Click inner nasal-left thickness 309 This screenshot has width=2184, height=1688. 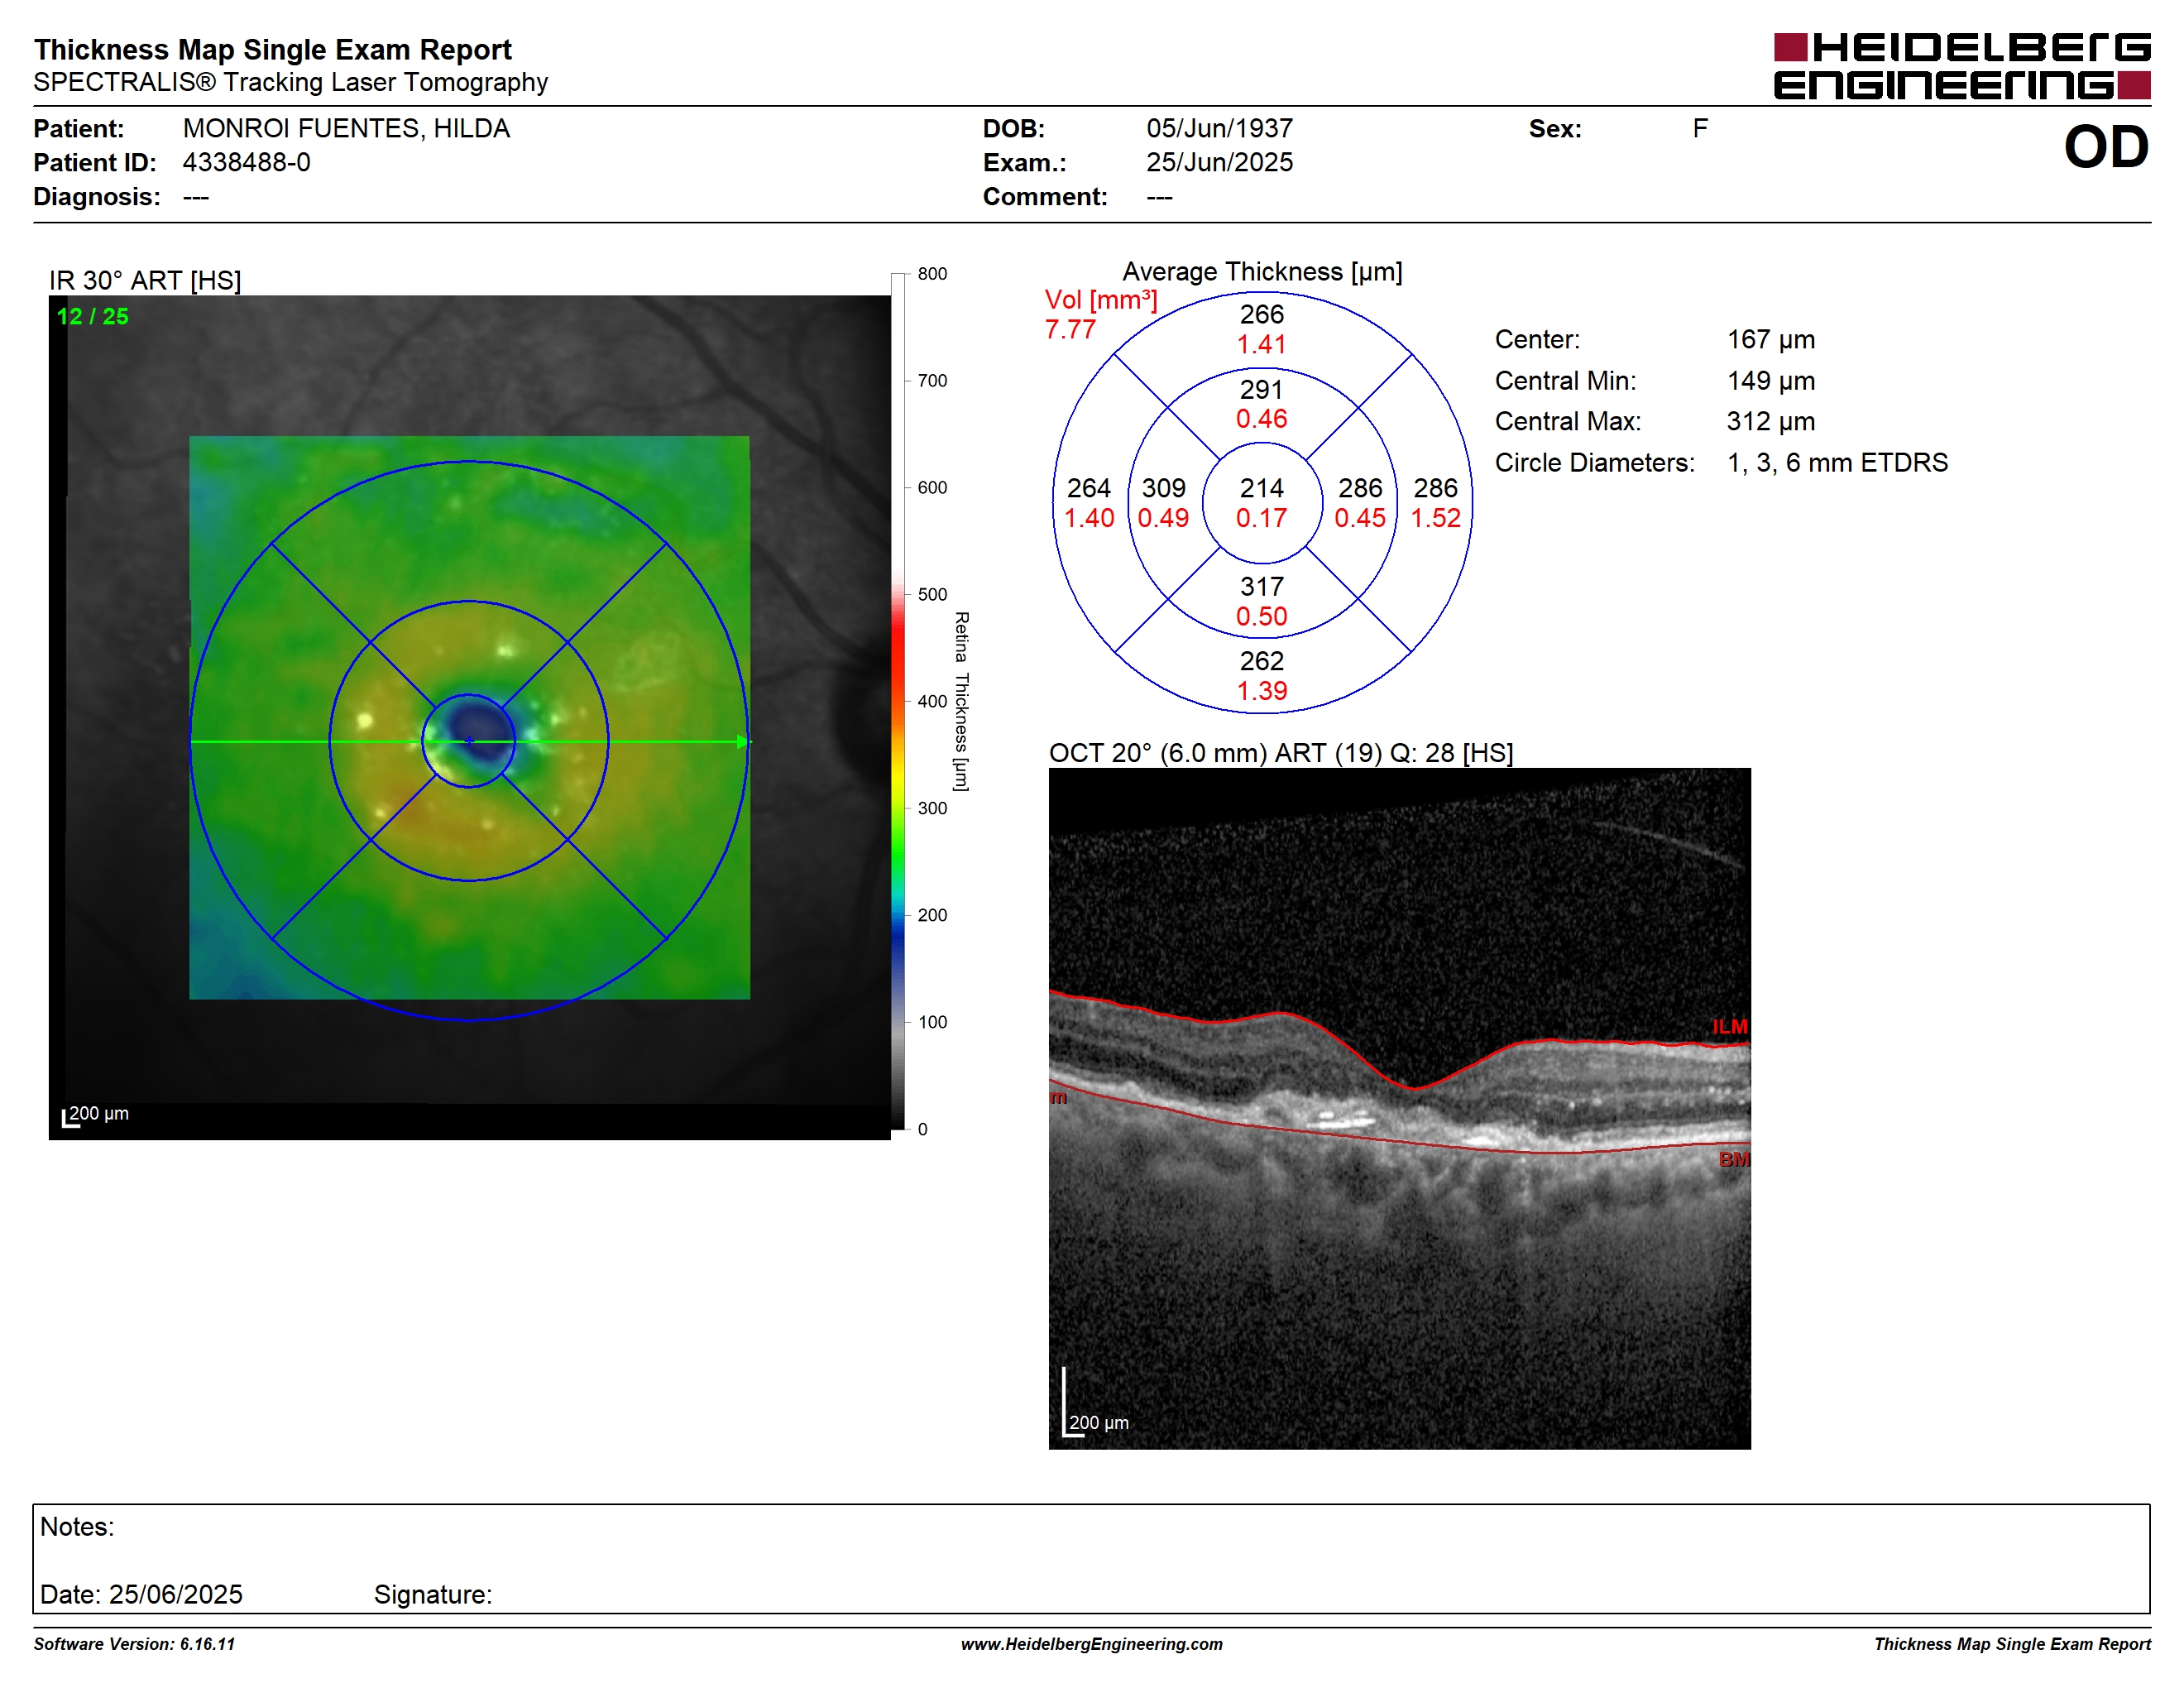click(x=1164, y=488)
